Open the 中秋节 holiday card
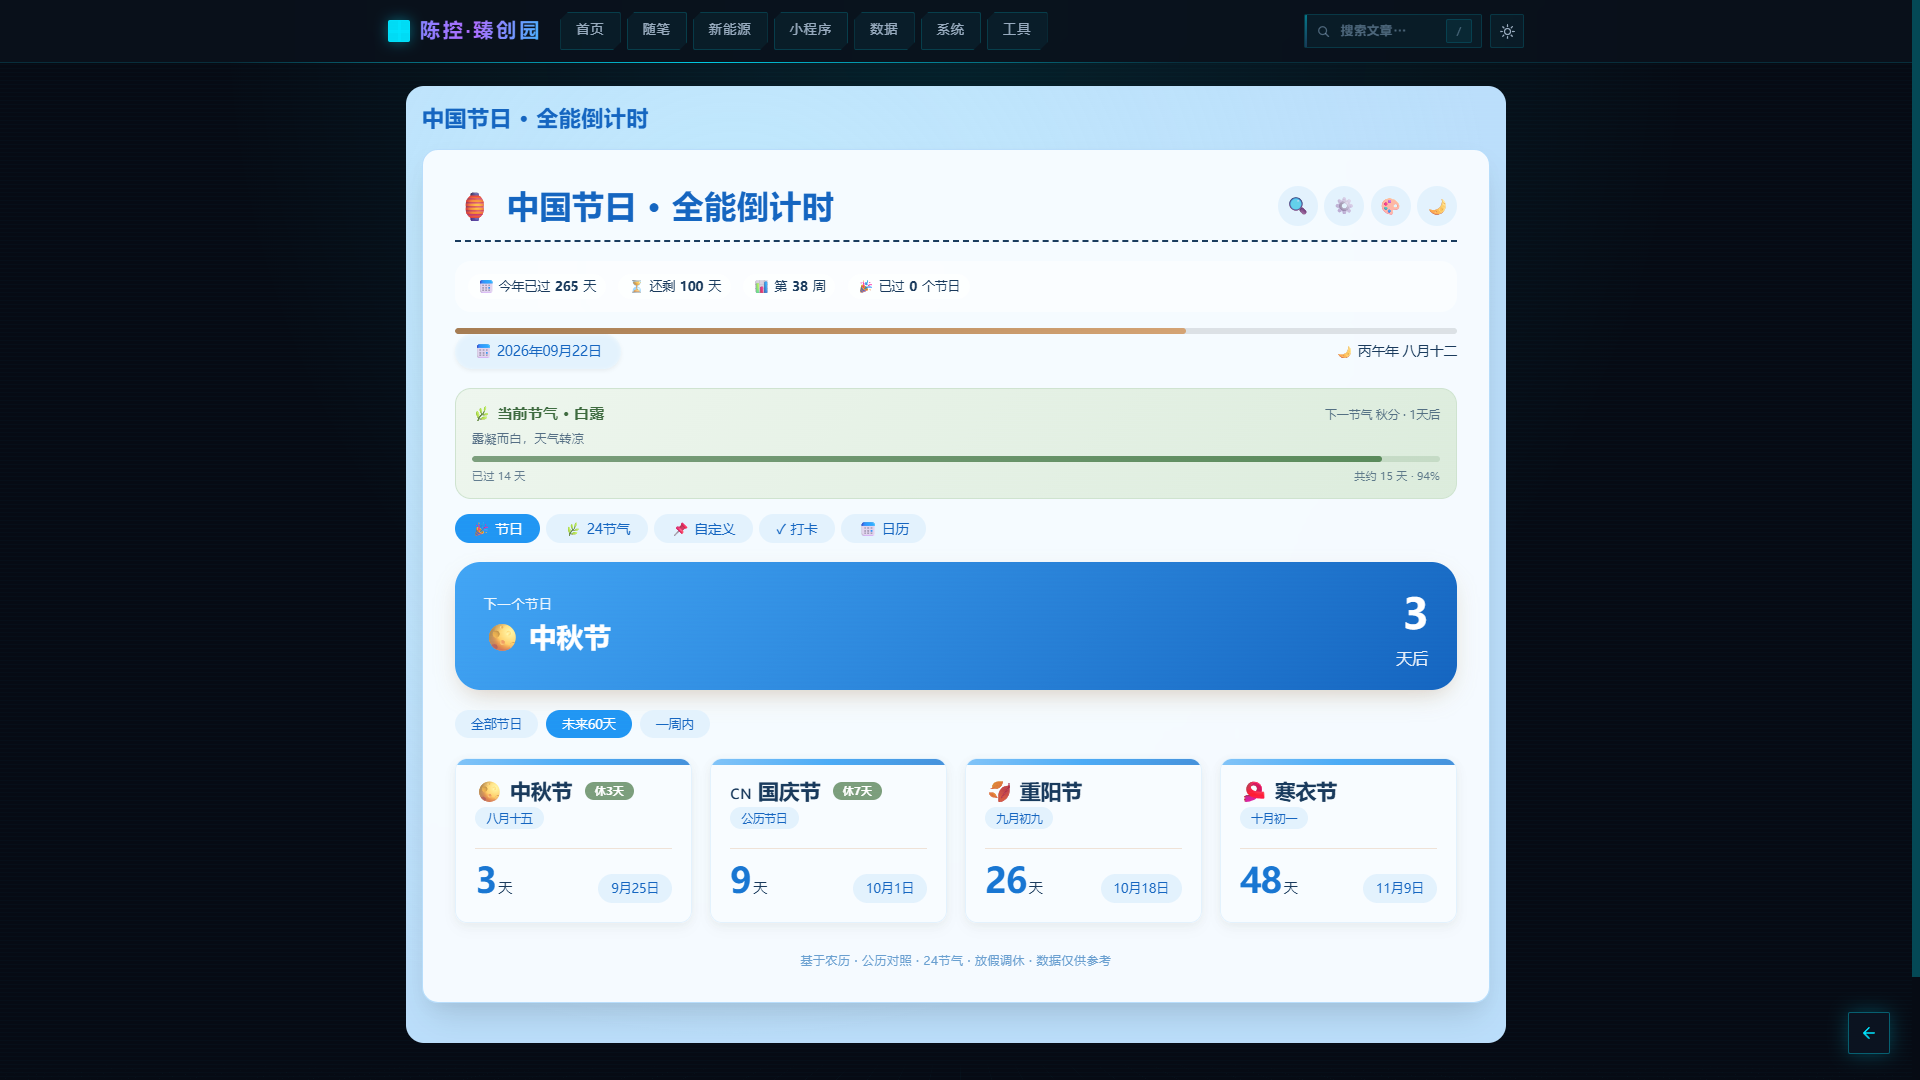 573,840
